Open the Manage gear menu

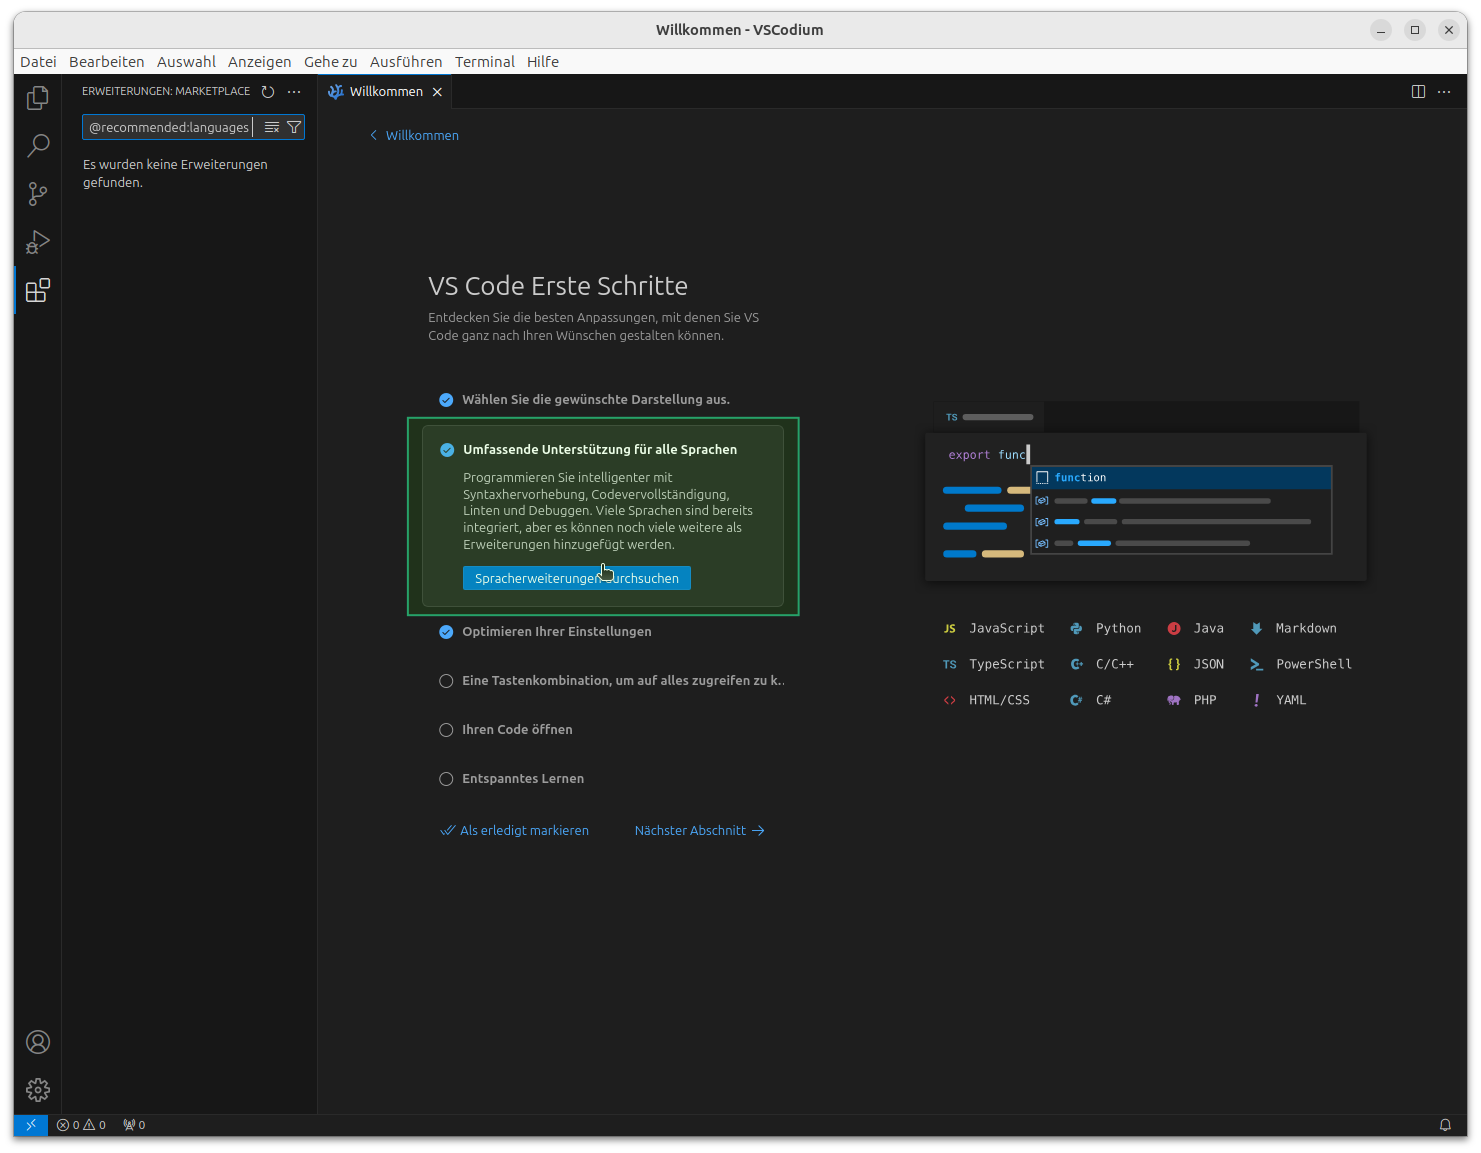click(38, 1090)
